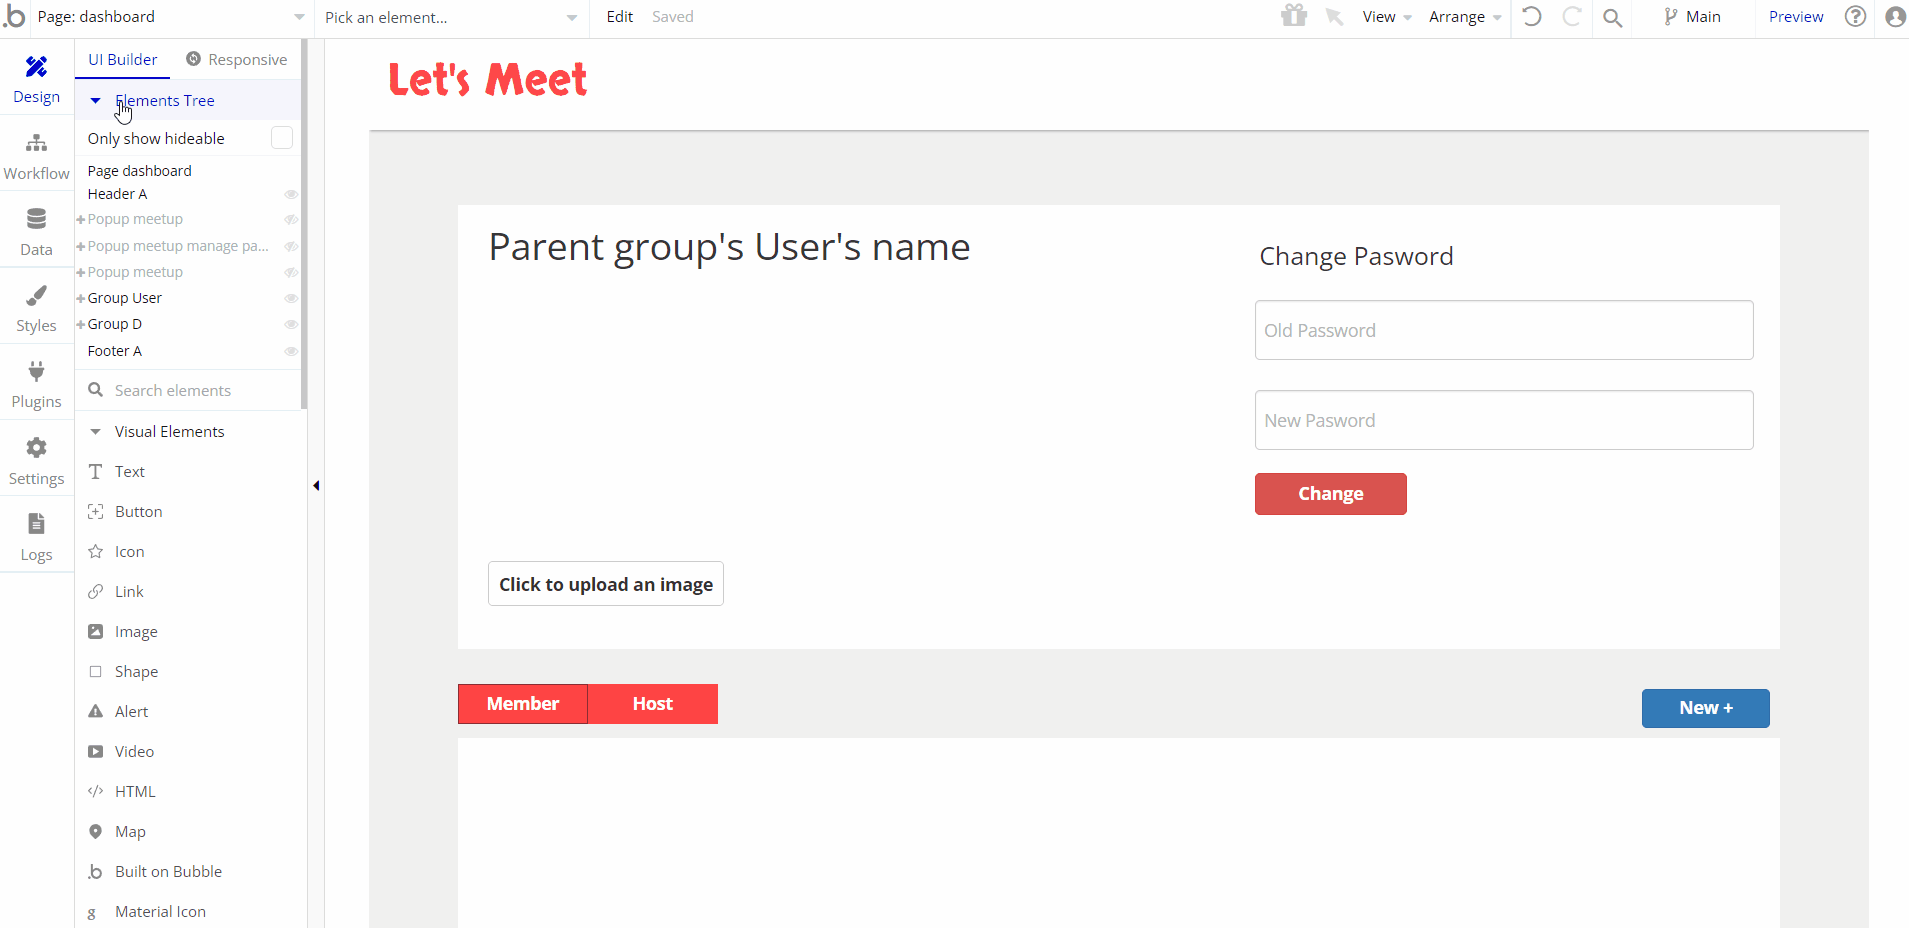1909x928 pixels.
Task: Open the Workflow tab in the sidebar
Action: (x=36, y=157)
